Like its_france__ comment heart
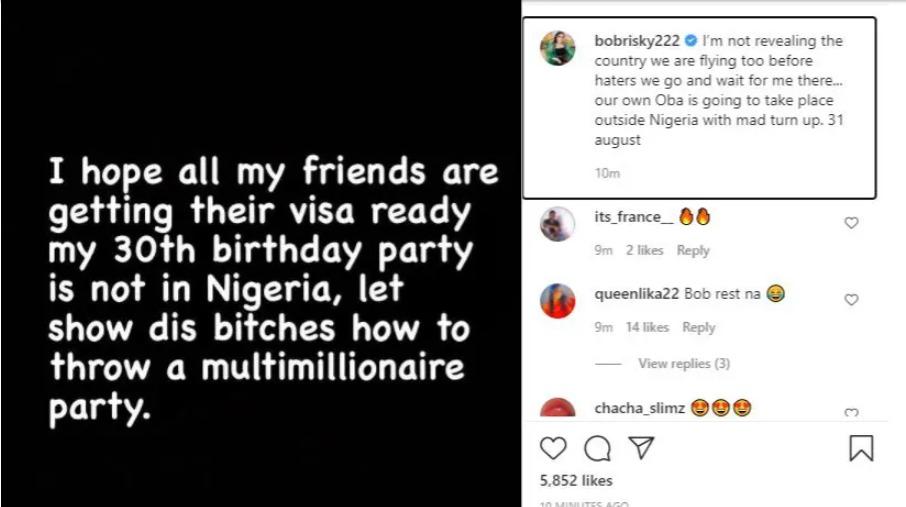Viewport: 906px width, 507px height. click(851, 223)
